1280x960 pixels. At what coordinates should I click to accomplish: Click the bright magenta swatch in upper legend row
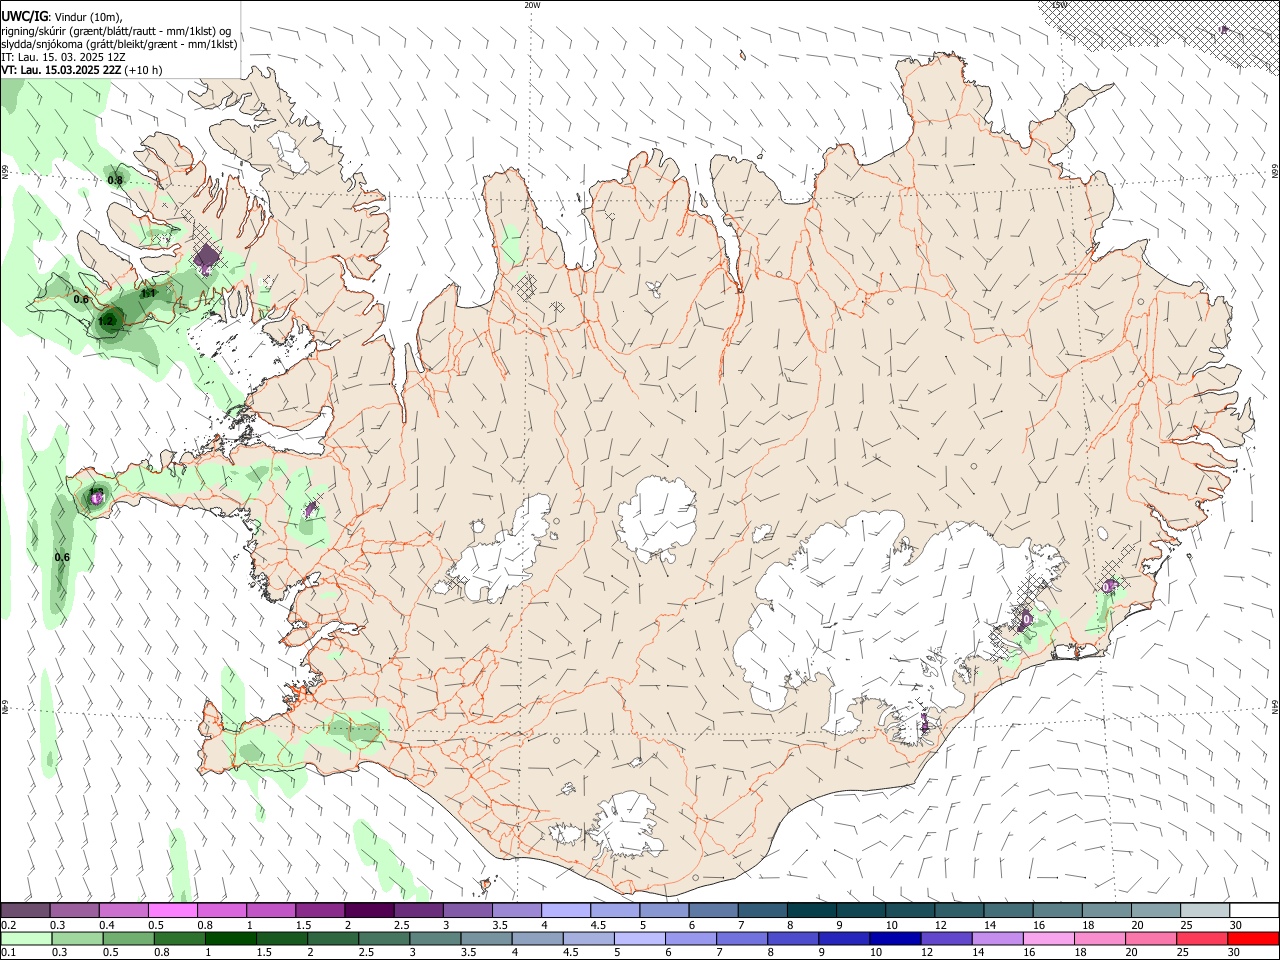click(x=172, y=910)
